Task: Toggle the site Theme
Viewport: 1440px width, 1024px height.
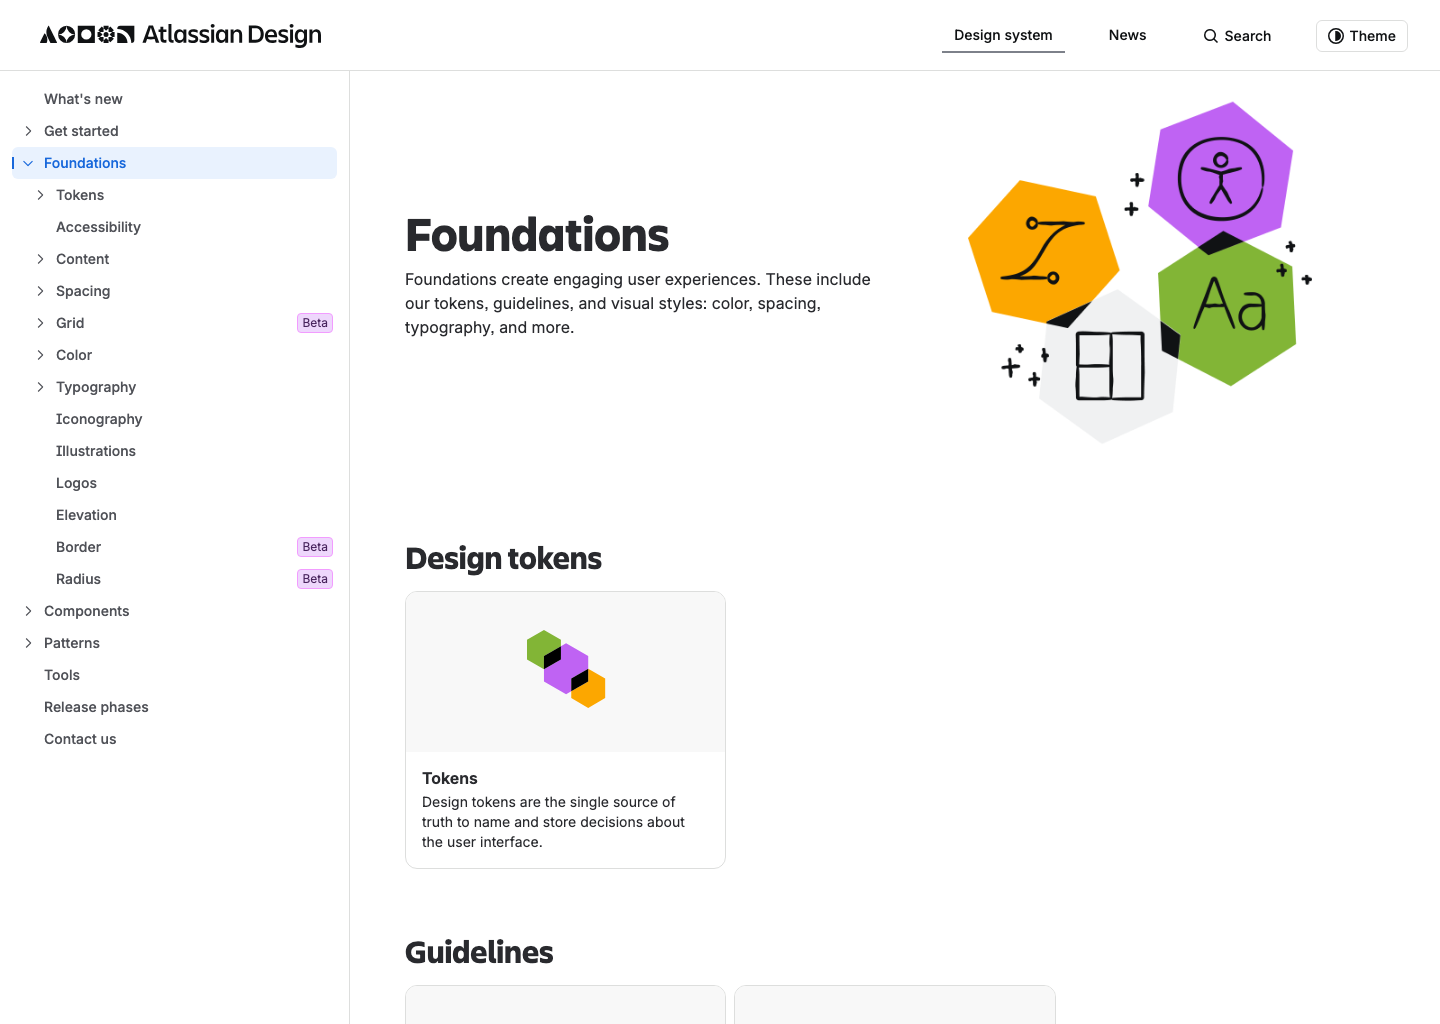Action: click(1361, 35)
